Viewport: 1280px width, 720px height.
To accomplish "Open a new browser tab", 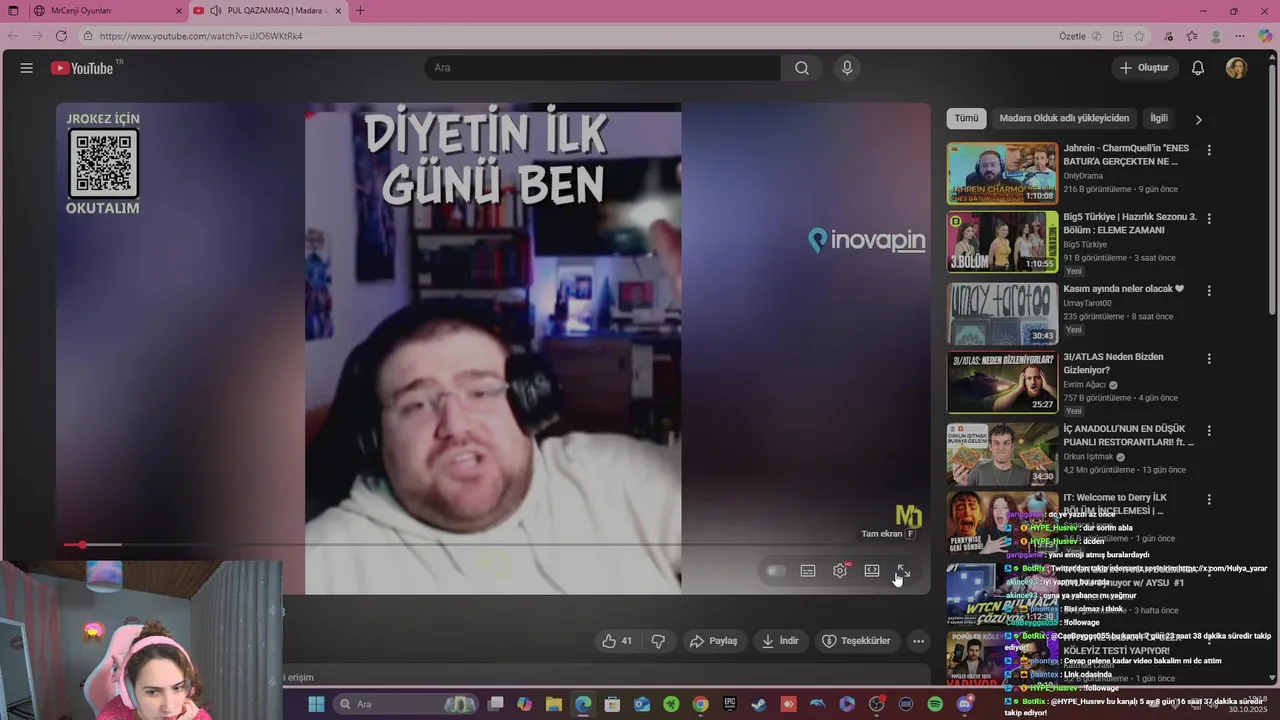I will (360, 11).
